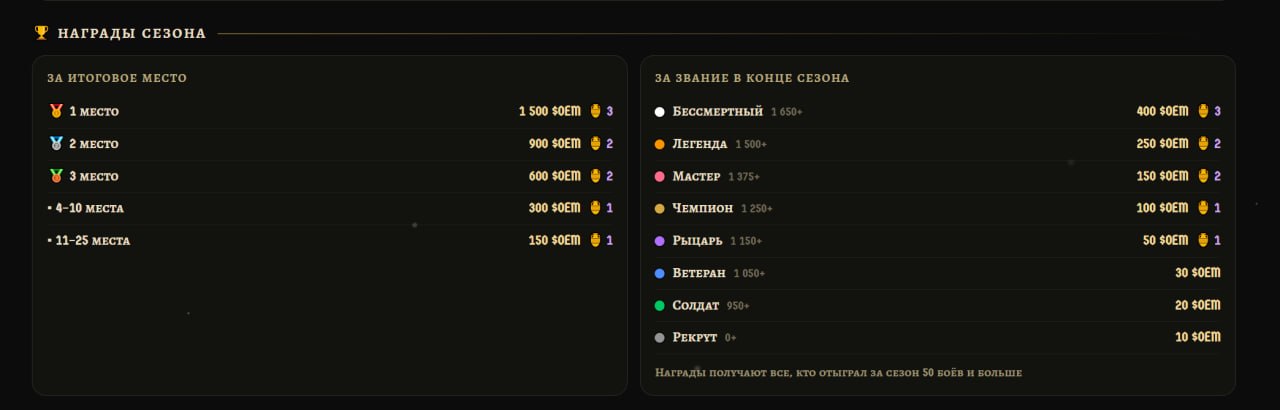Select the Ветеран rank label

pyautogui.click(x=699, y=273)
